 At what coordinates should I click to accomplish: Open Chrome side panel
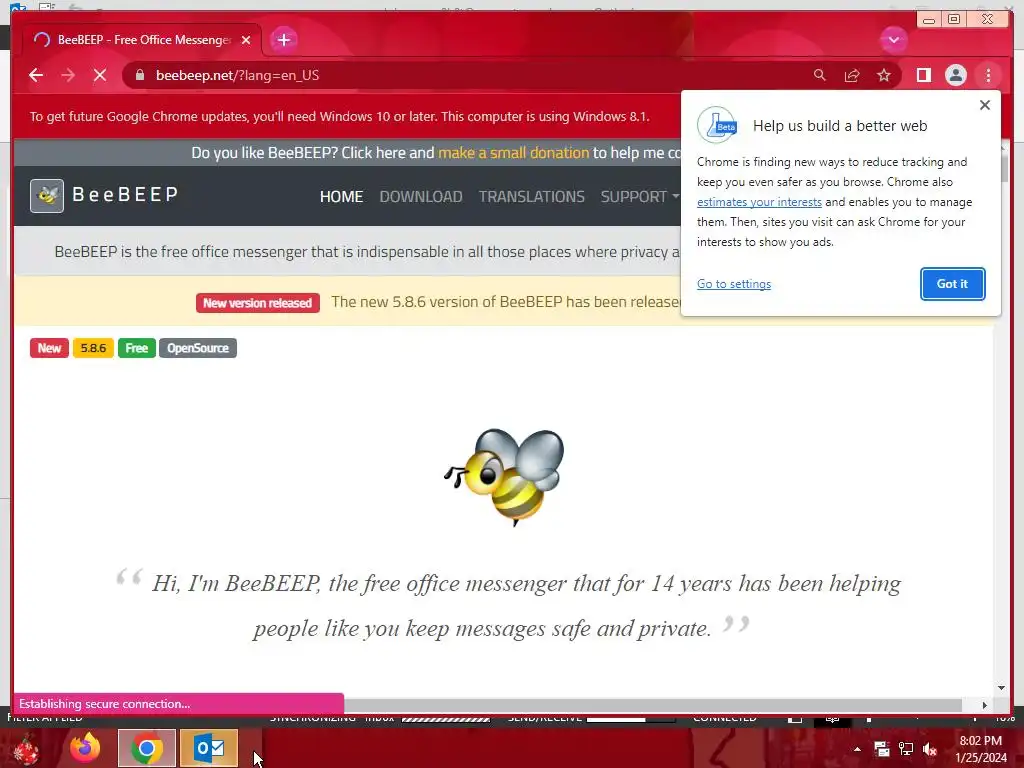[x=923, y=75]
